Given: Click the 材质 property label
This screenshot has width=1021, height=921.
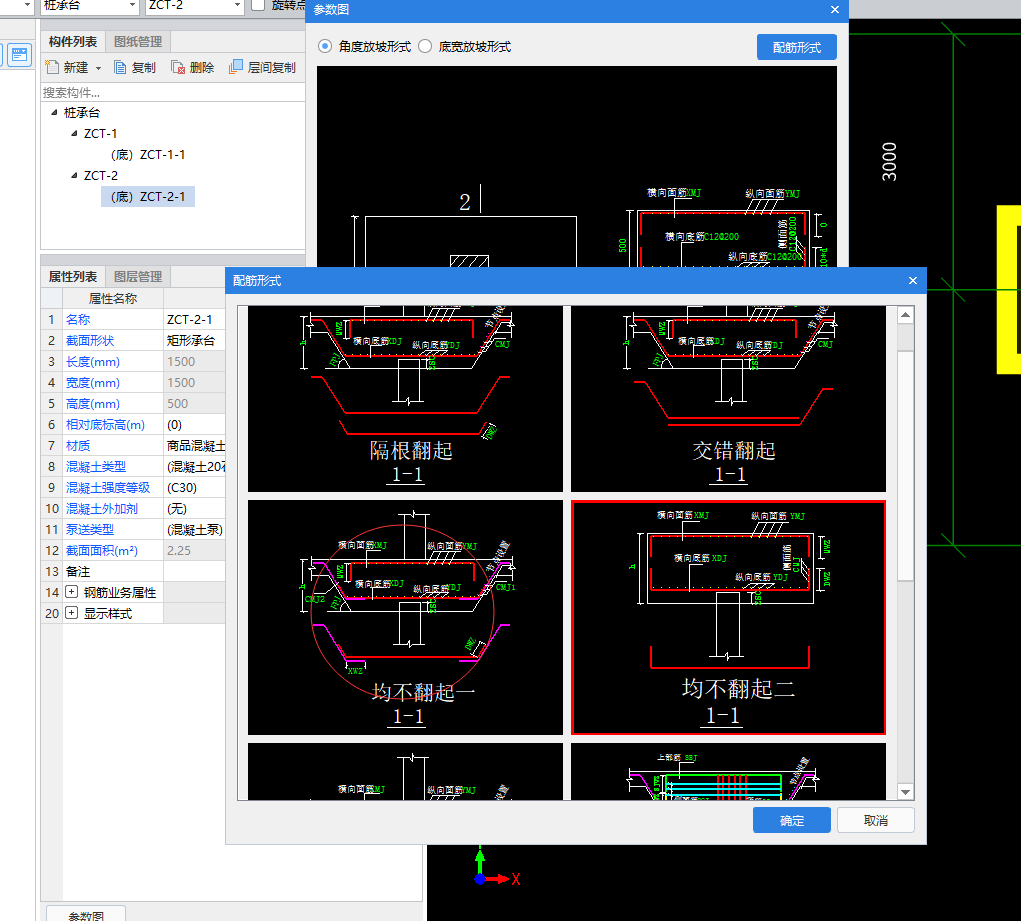Looking at the screenshot, I should [x=78, y=446].
